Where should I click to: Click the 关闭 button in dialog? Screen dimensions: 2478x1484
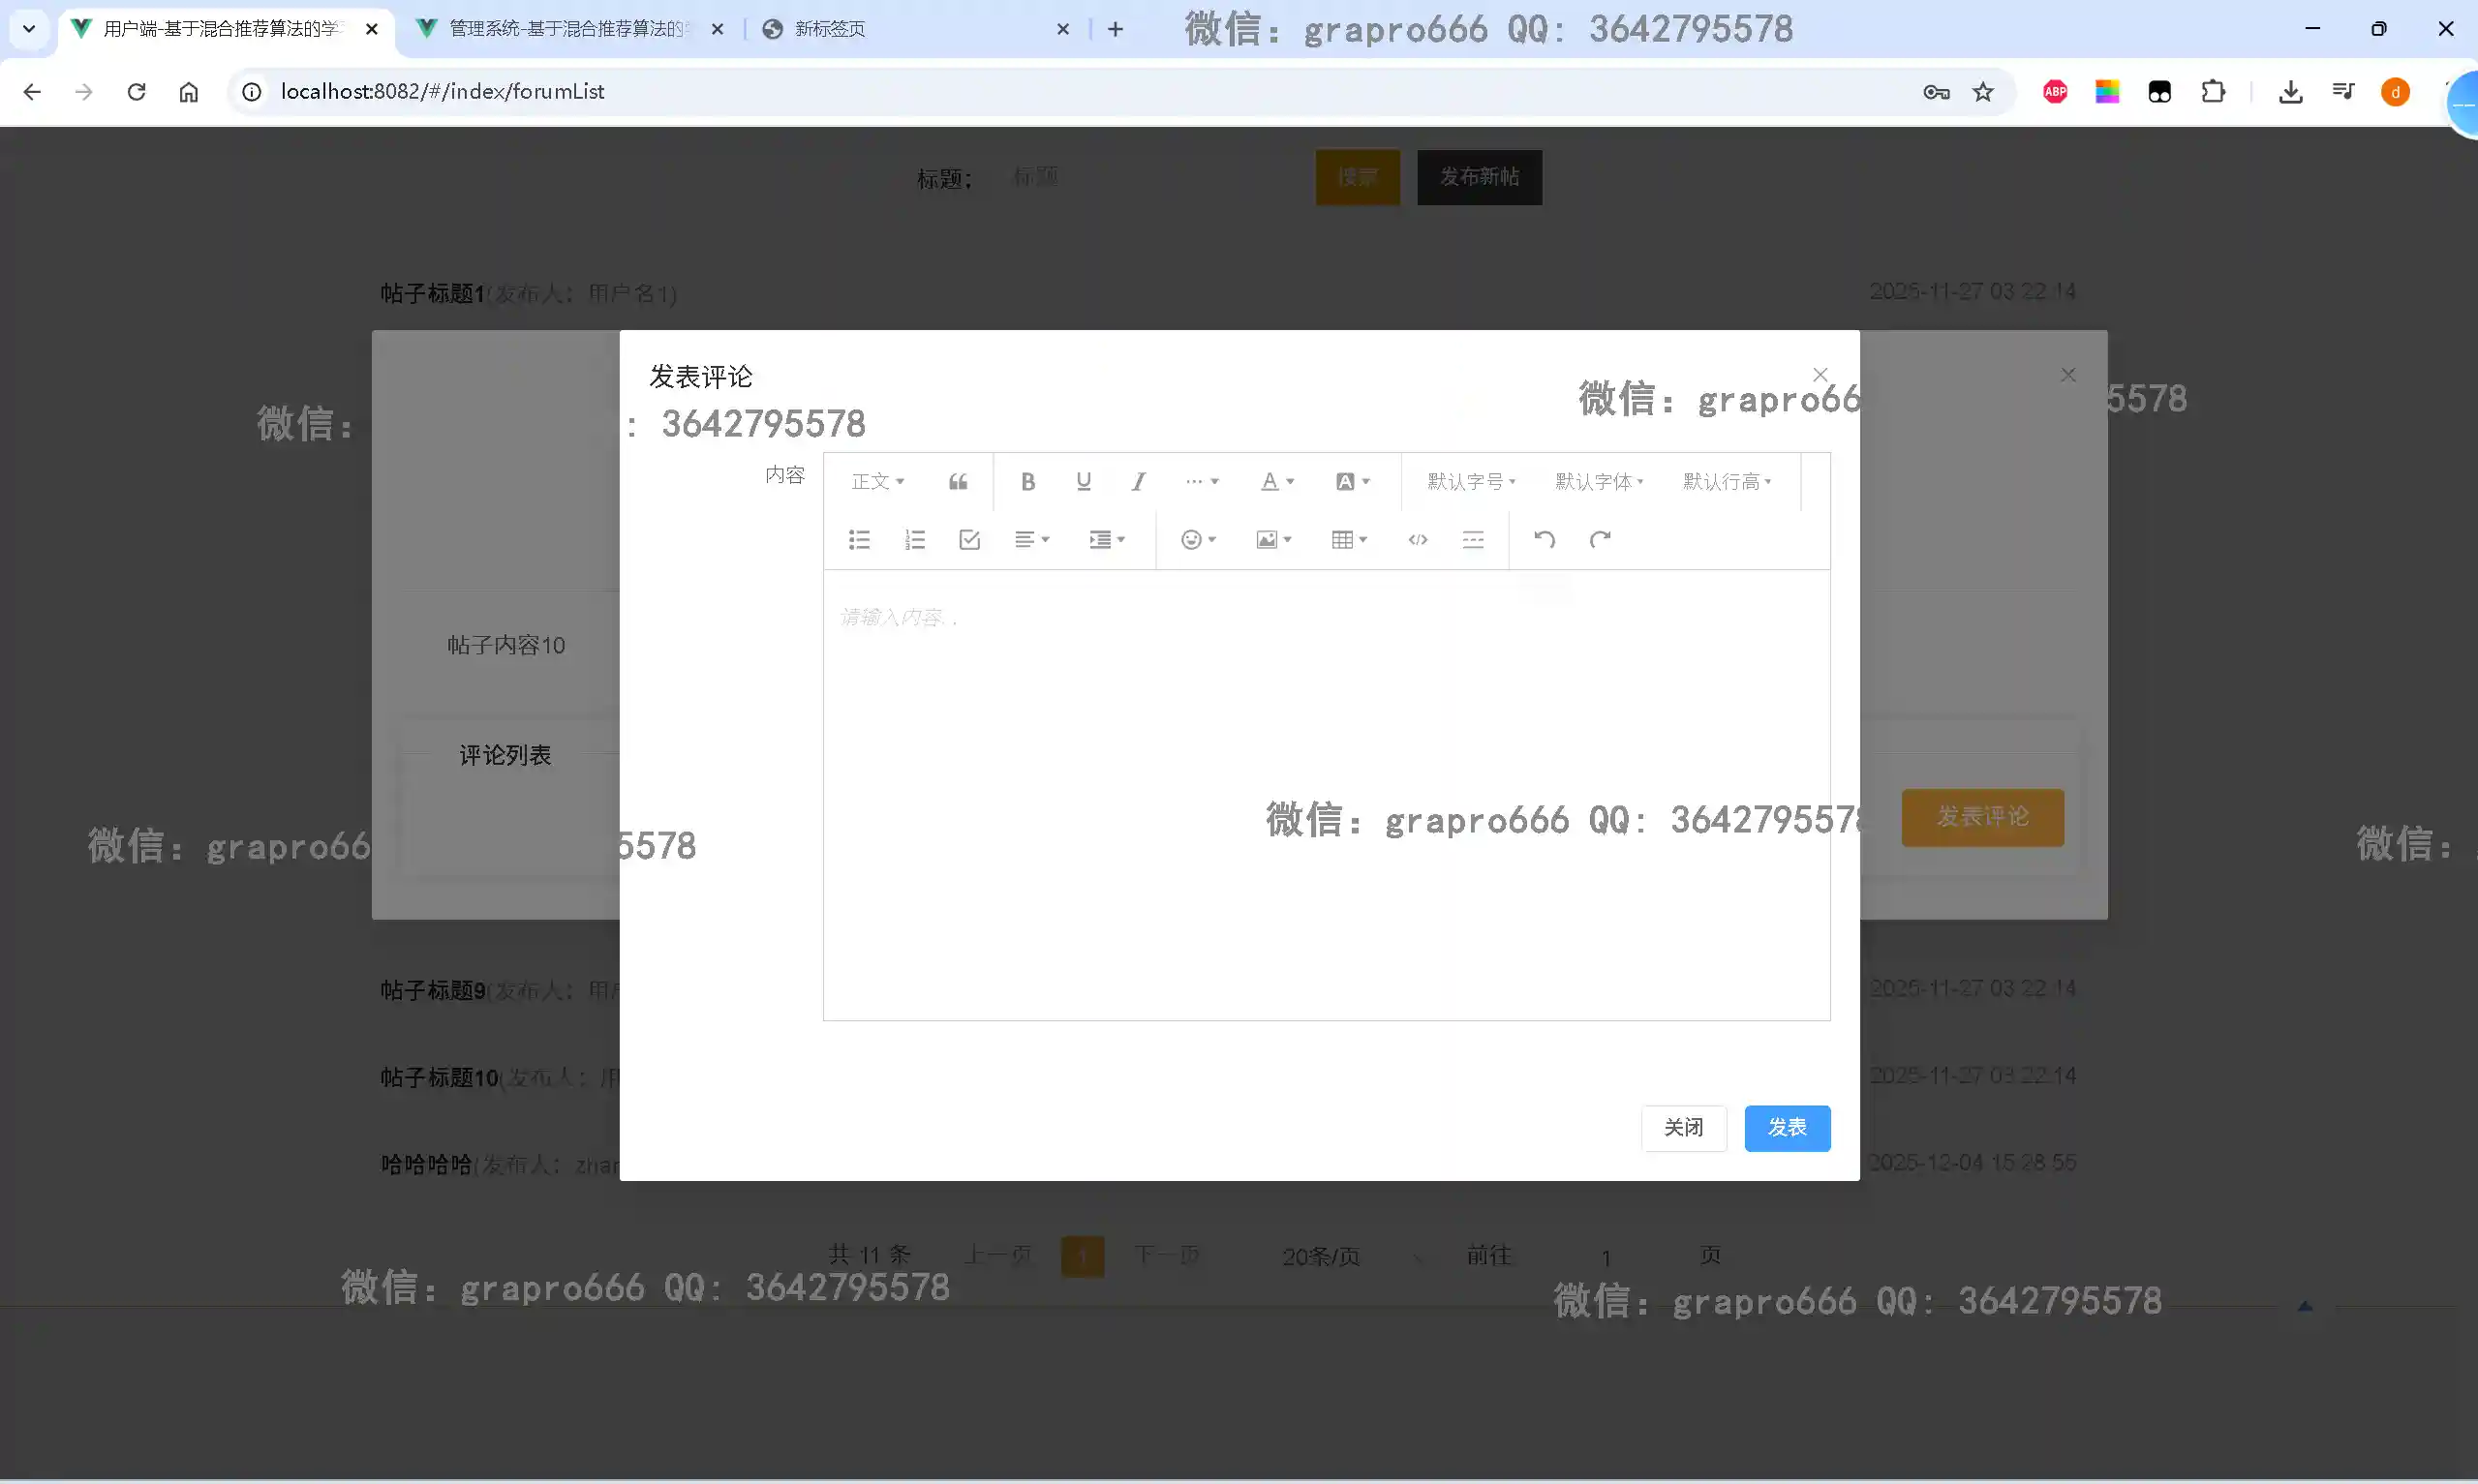tap(1683, 1128)
